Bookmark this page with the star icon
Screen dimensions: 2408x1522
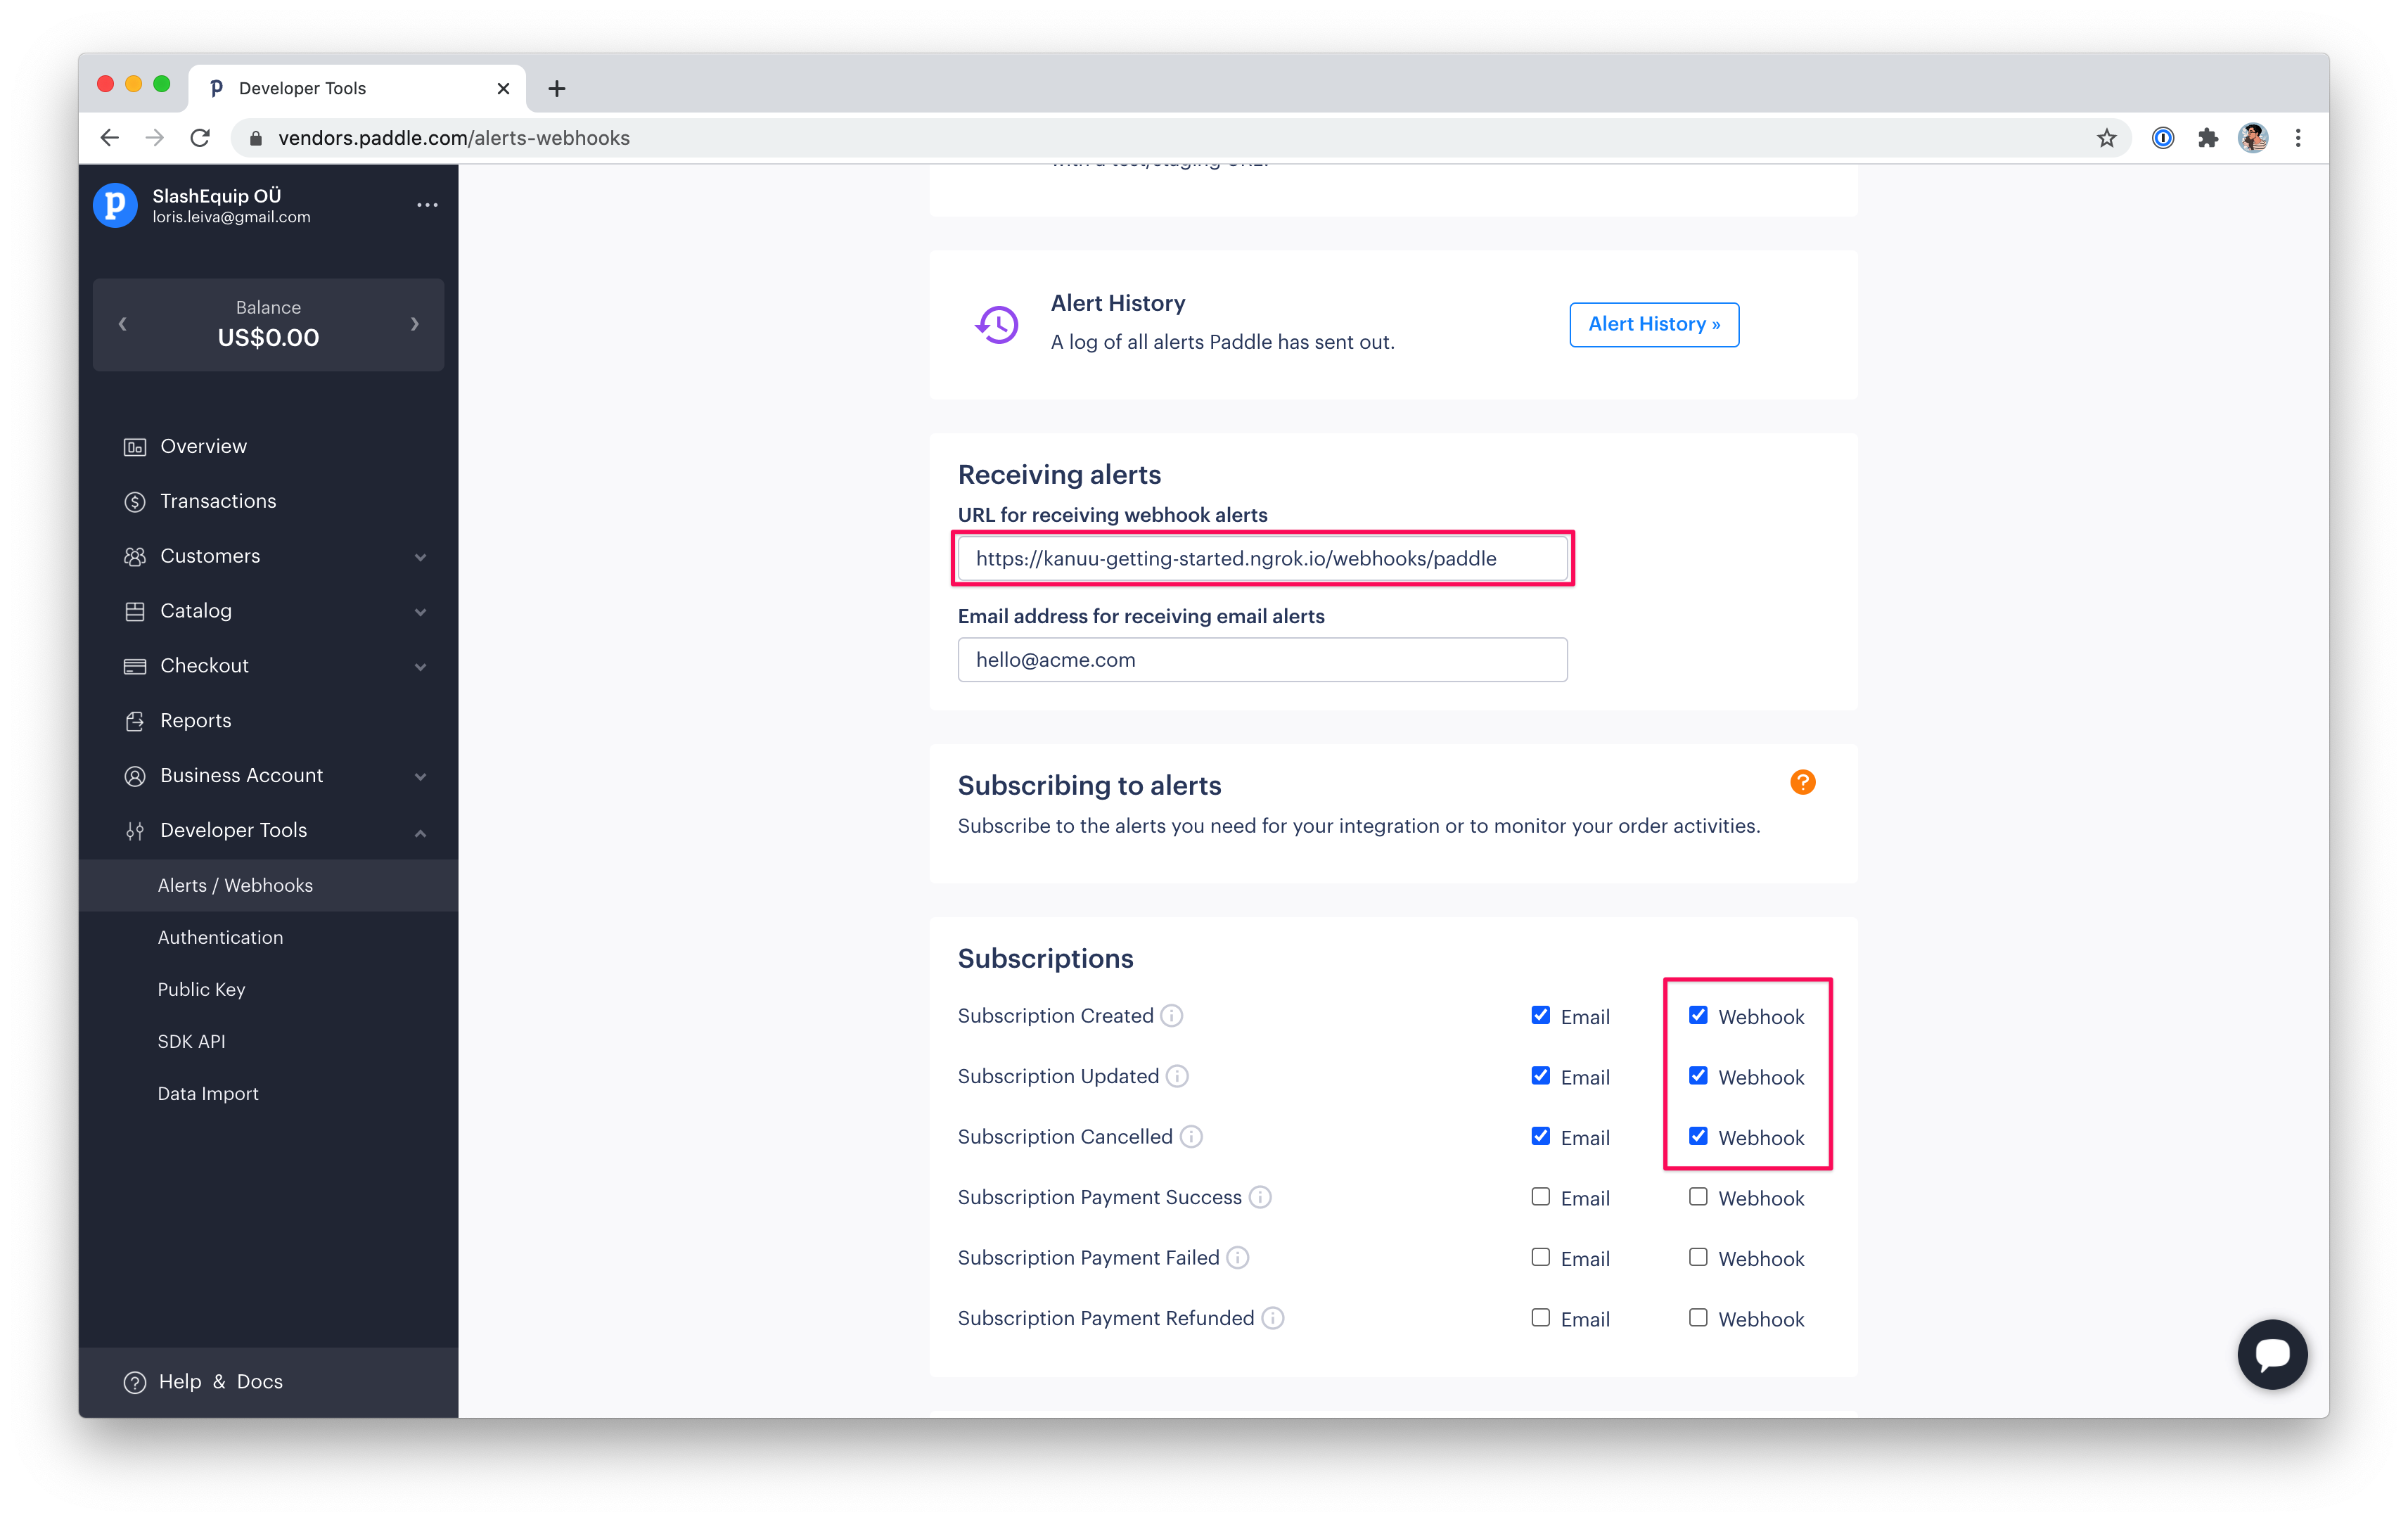(x=2106, y=138)
